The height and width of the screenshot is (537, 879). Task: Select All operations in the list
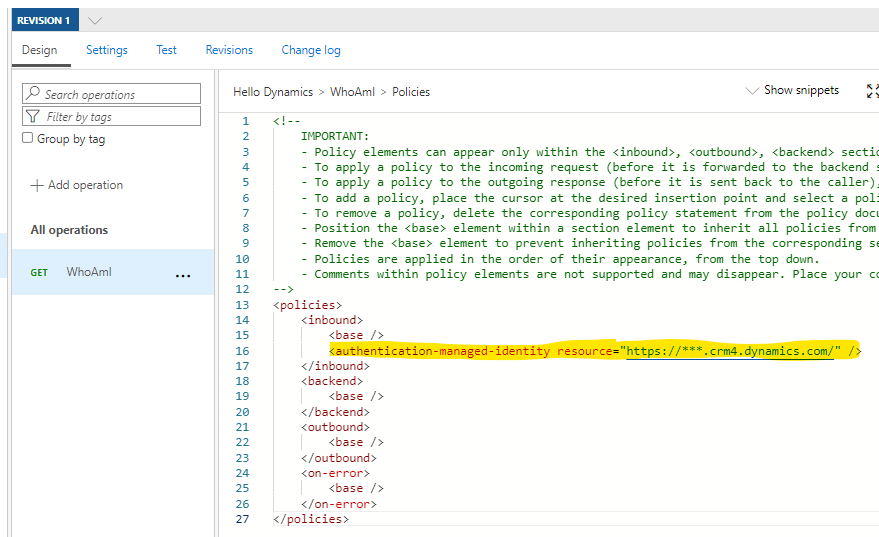click(69, 230)
